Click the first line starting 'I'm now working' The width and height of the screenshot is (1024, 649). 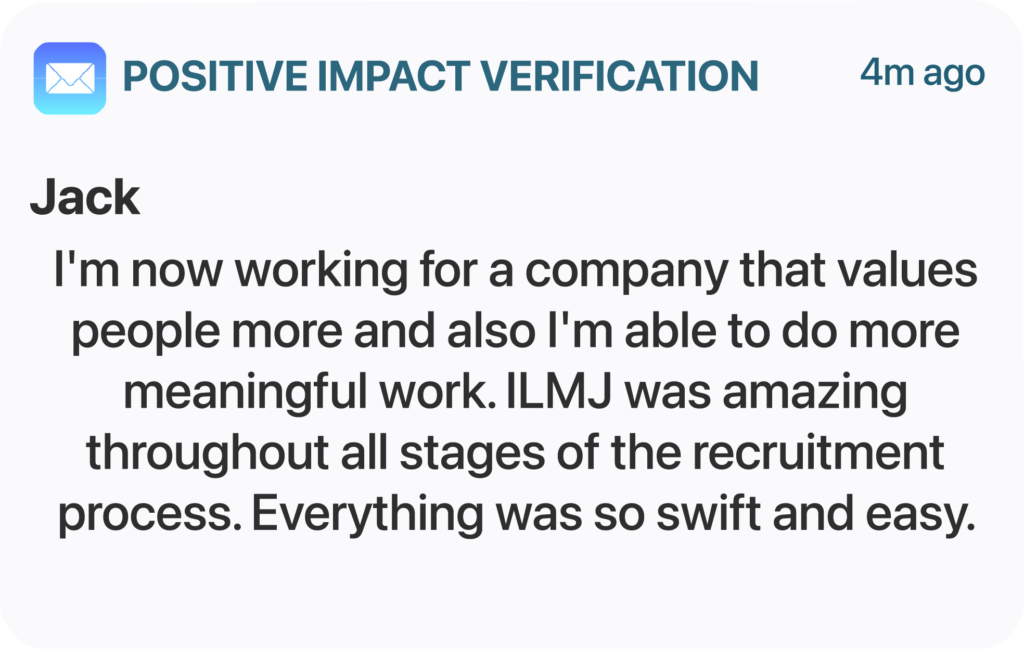515,270
